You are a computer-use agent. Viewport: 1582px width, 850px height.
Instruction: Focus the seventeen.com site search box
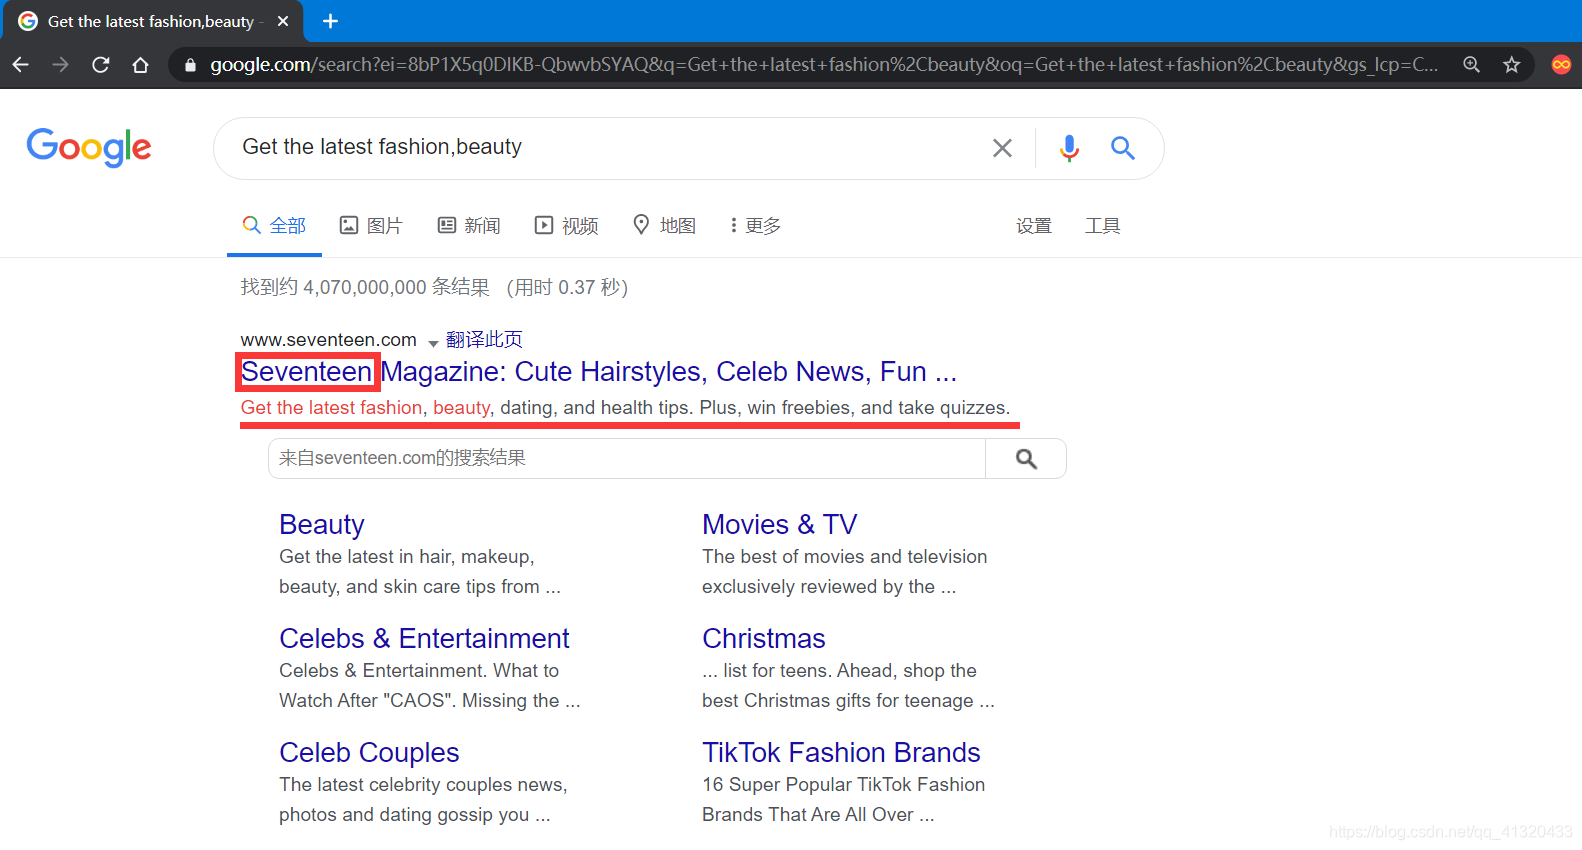[627, 459]
